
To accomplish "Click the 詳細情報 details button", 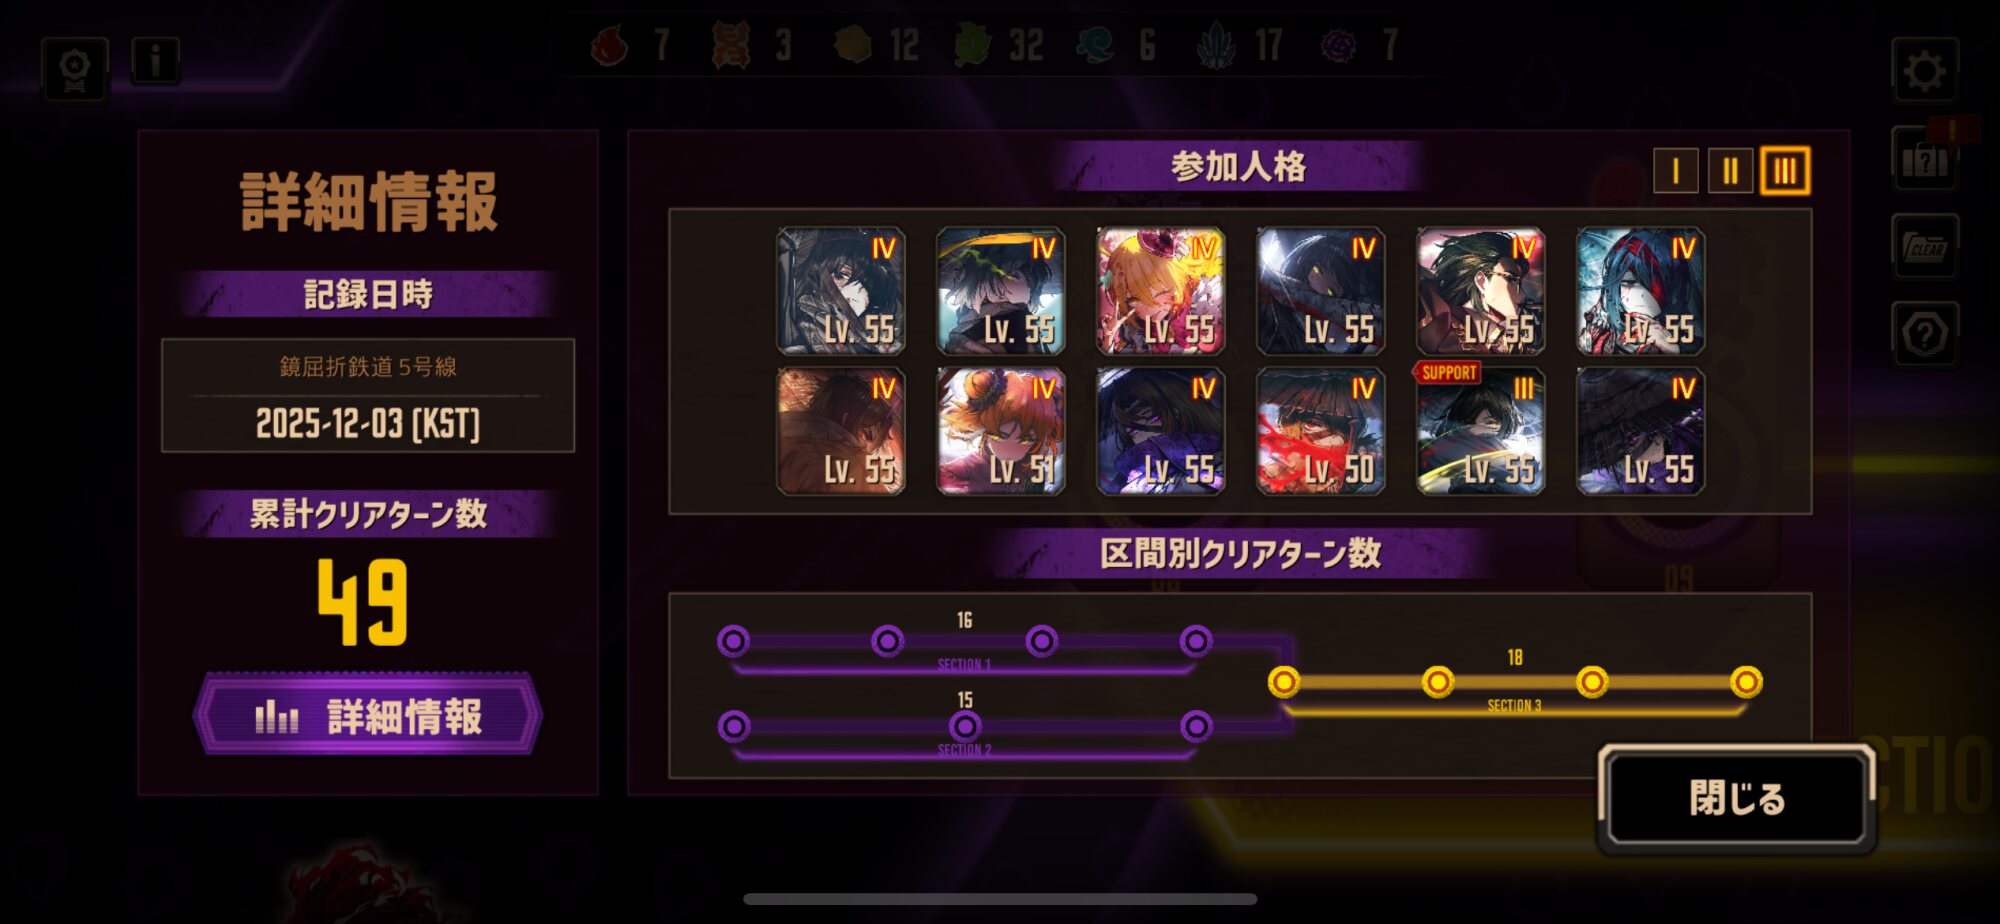I will tap(368, 716).
